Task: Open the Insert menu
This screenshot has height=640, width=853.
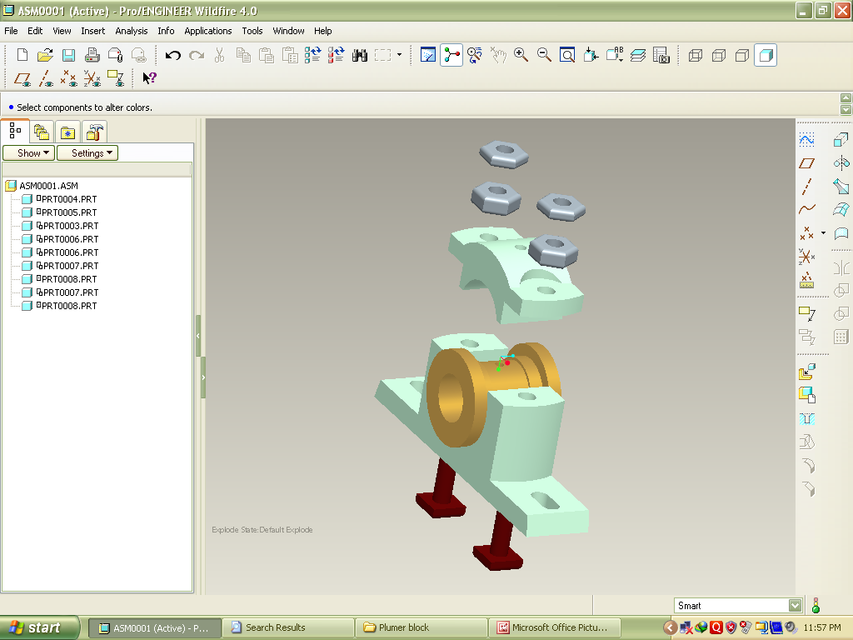Action: tap(93, 31)
